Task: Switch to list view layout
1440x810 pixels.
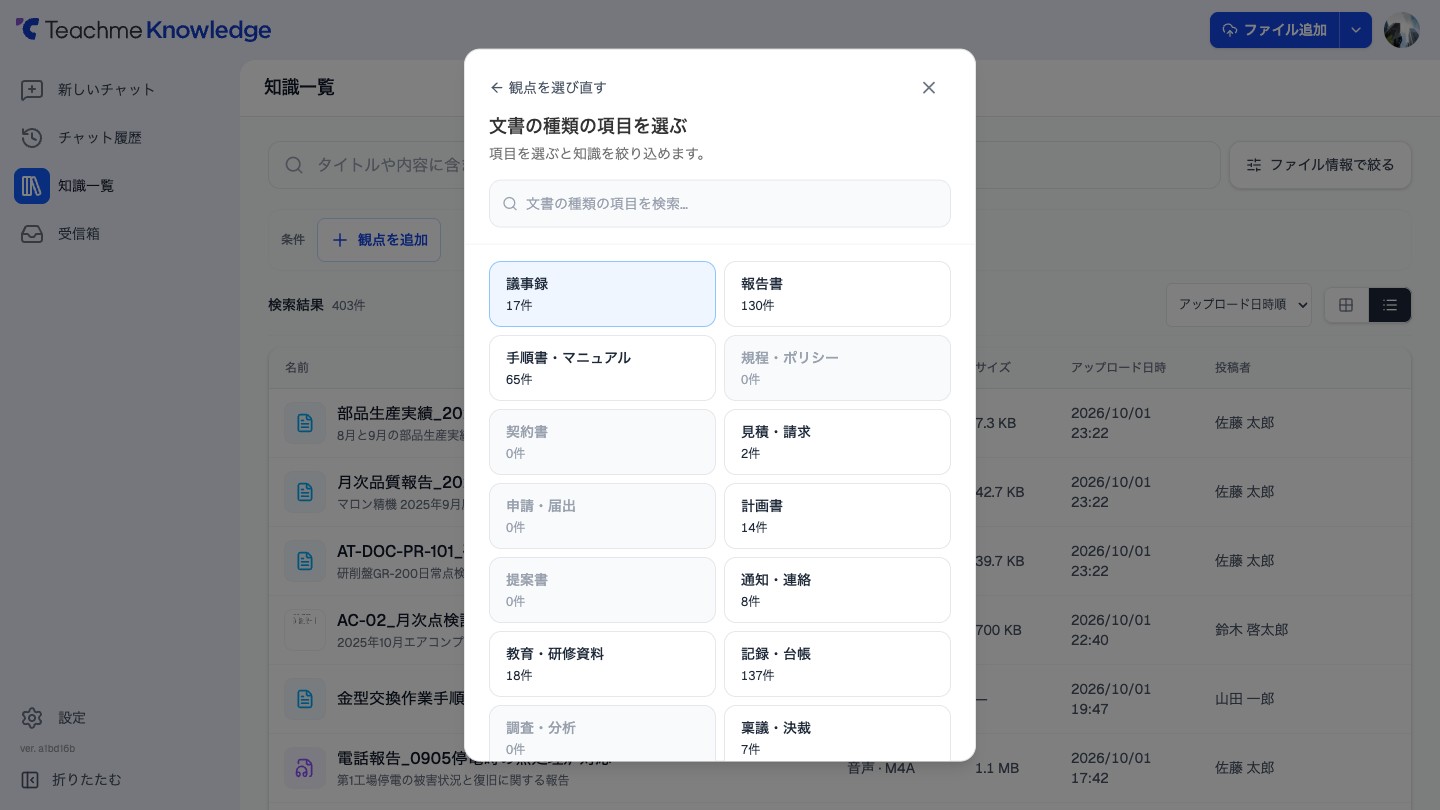Action: tap(1390, 305)
